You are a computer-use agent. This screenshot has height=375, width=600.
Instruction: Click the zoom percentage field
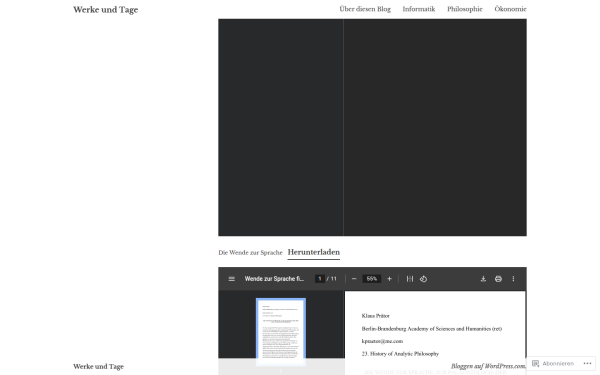(x=372, y=279)
